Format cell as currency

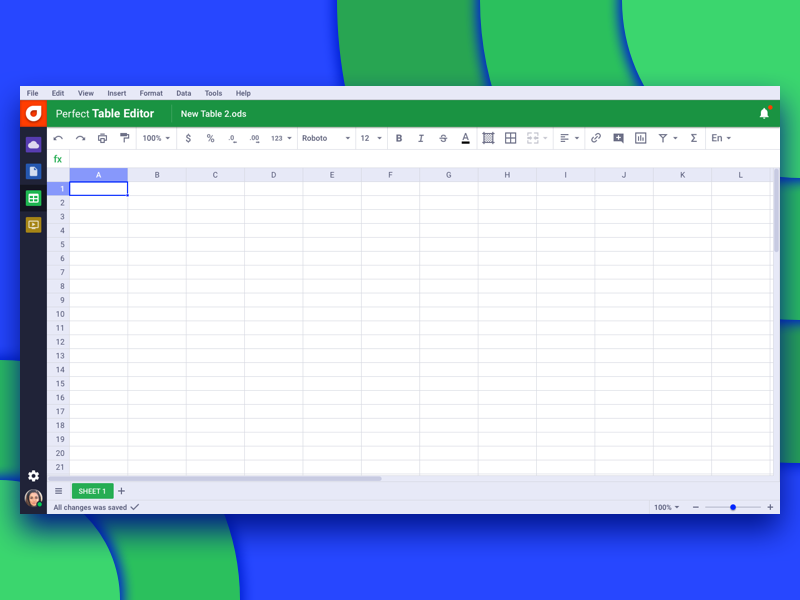(x=189, y=138)
